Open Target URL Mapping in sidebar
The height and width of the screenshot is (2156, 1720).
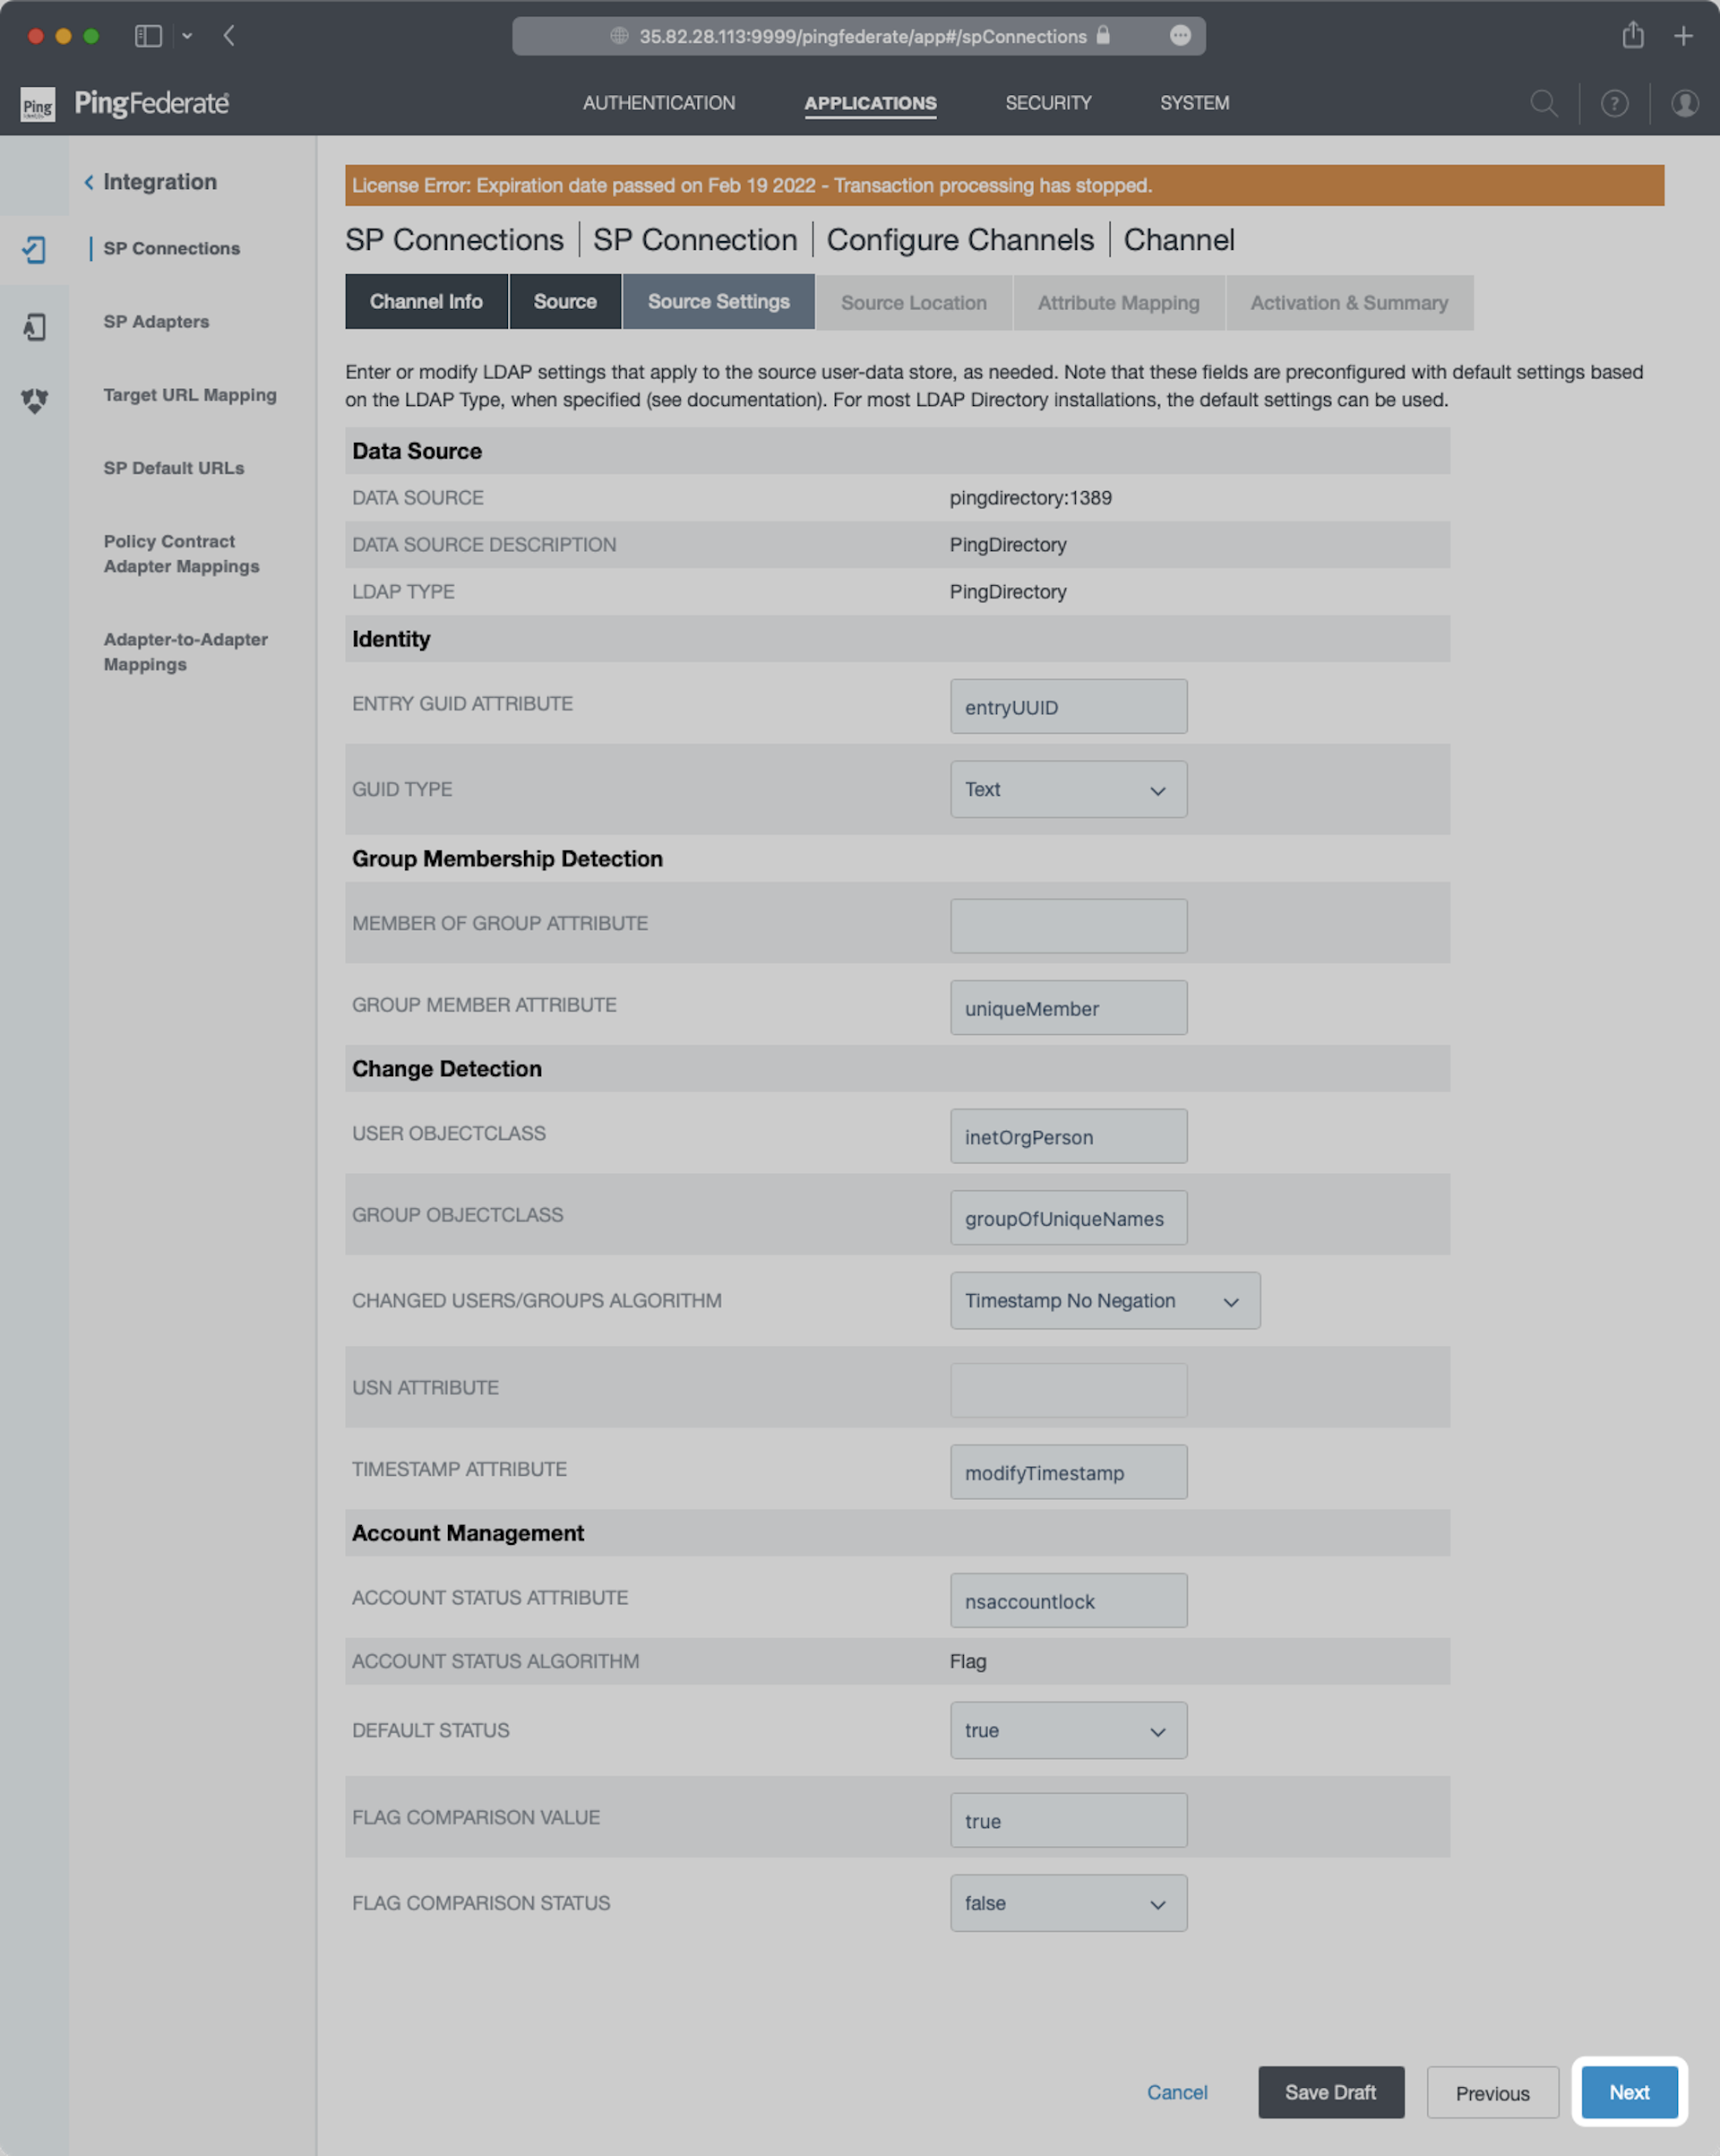tap(190, 395)
